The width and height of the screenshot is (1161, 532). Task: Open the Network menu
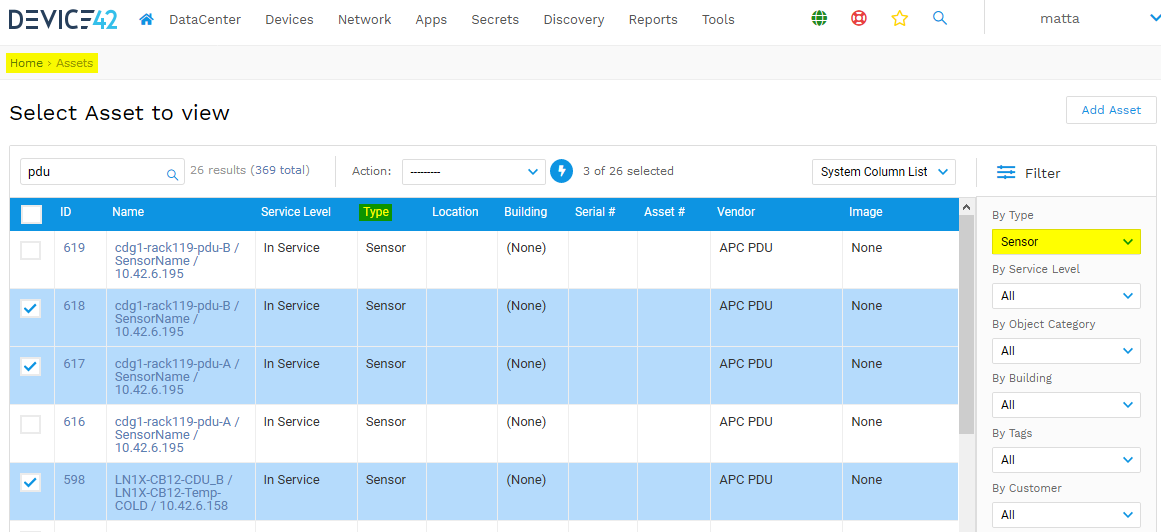point(364,20)
